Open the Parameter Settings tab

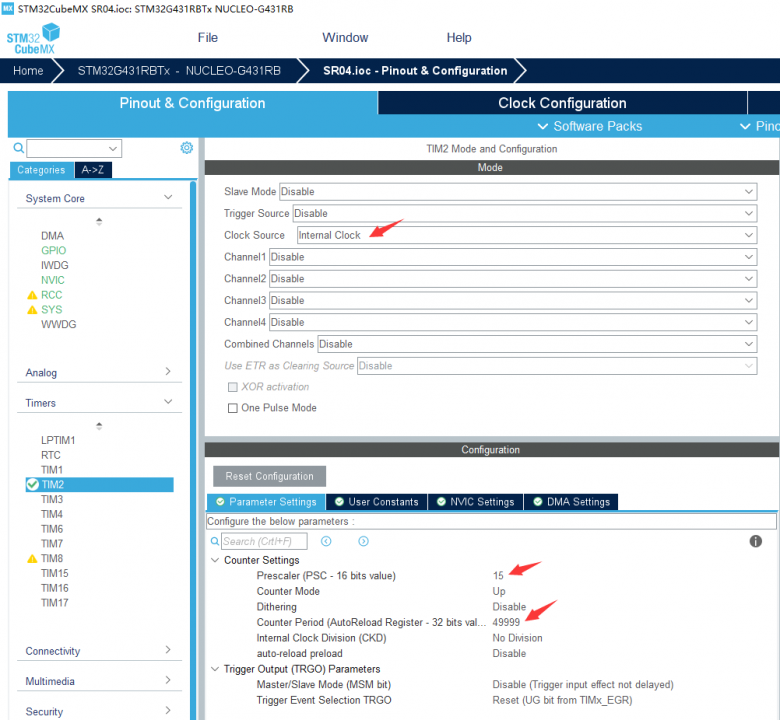pyautogui.click(x=266, y=502)
